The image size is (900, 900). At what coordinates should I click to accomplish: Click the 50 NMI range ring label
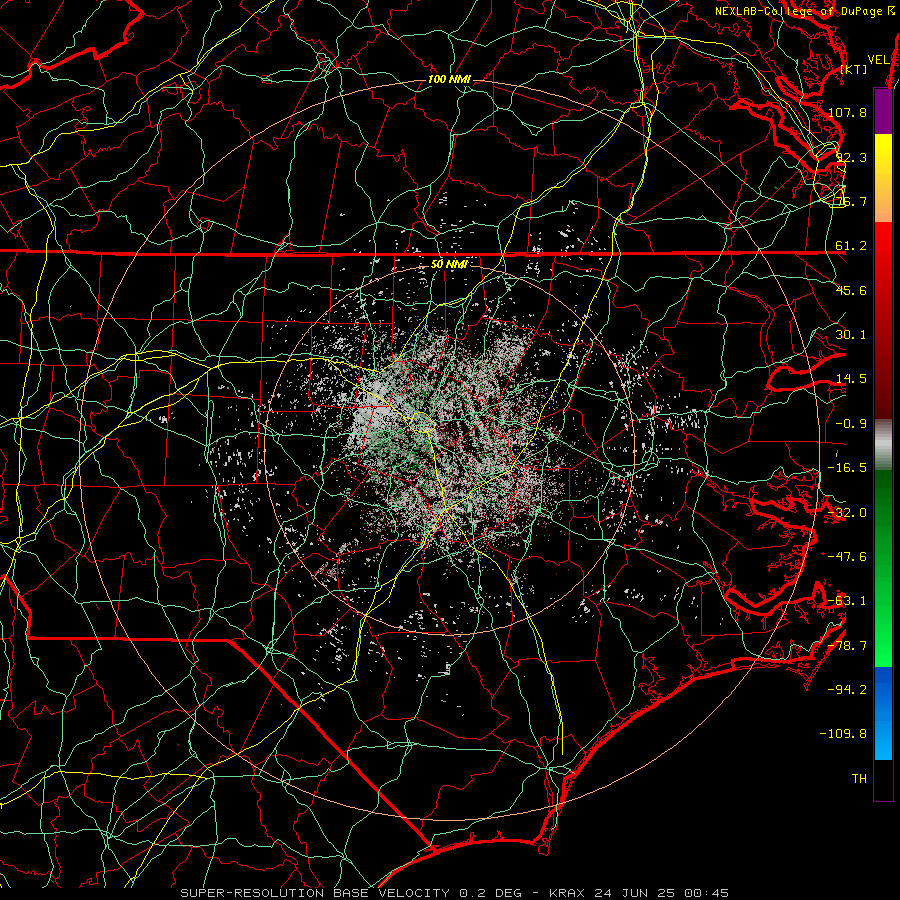point(449,265)
